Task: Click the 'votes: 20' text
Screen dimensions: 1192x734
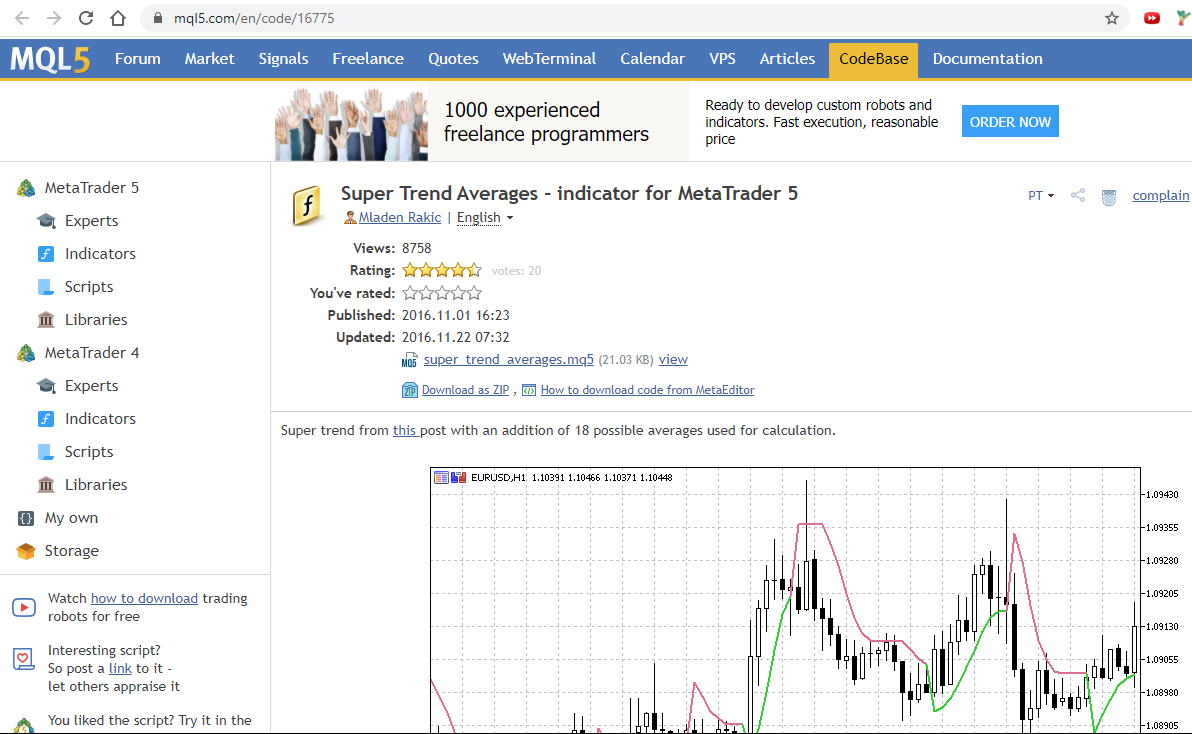Action: tap(517, 271)
